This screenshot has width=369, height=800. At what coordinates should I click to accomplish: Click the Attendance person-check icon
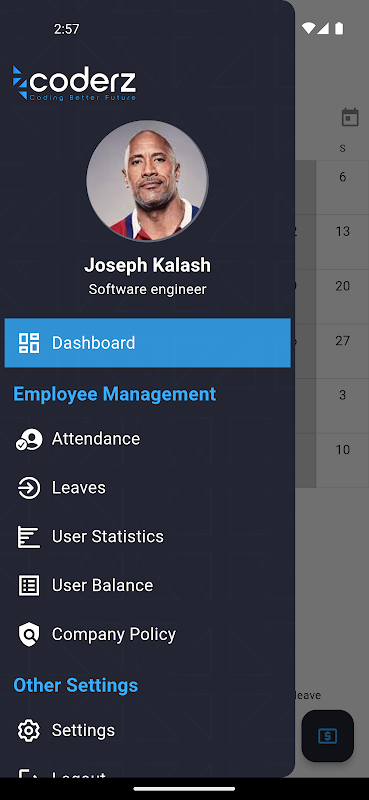(x=29, y=439)
